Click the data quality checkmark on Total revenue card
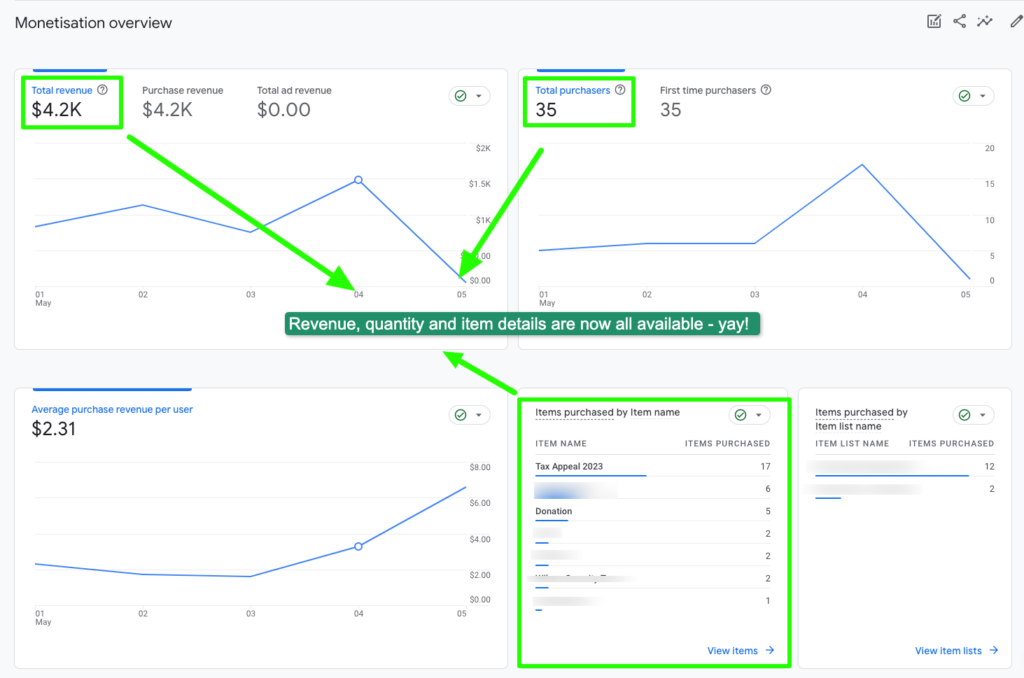Viewport: 1024px width, 678px height. 461,95
